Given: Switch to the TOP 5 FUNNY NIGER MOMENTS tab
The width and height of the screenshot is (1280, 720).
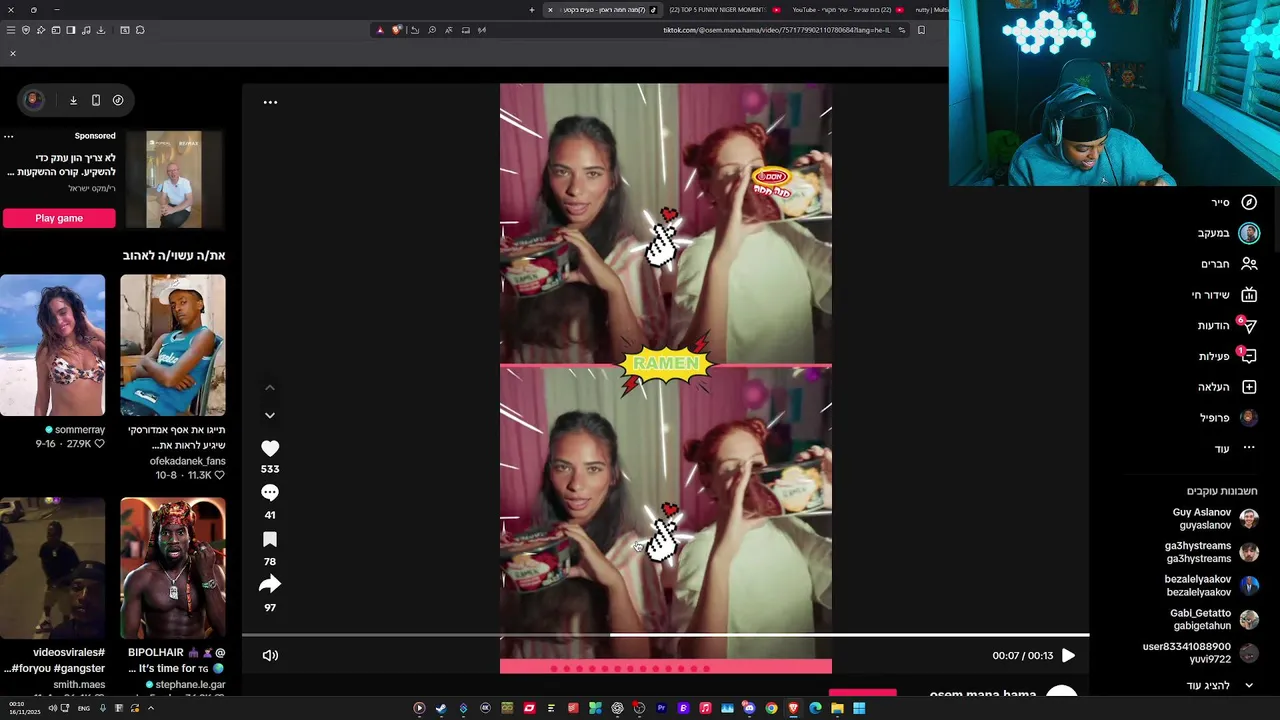Looking at the screenshot, I should point(722,10).
